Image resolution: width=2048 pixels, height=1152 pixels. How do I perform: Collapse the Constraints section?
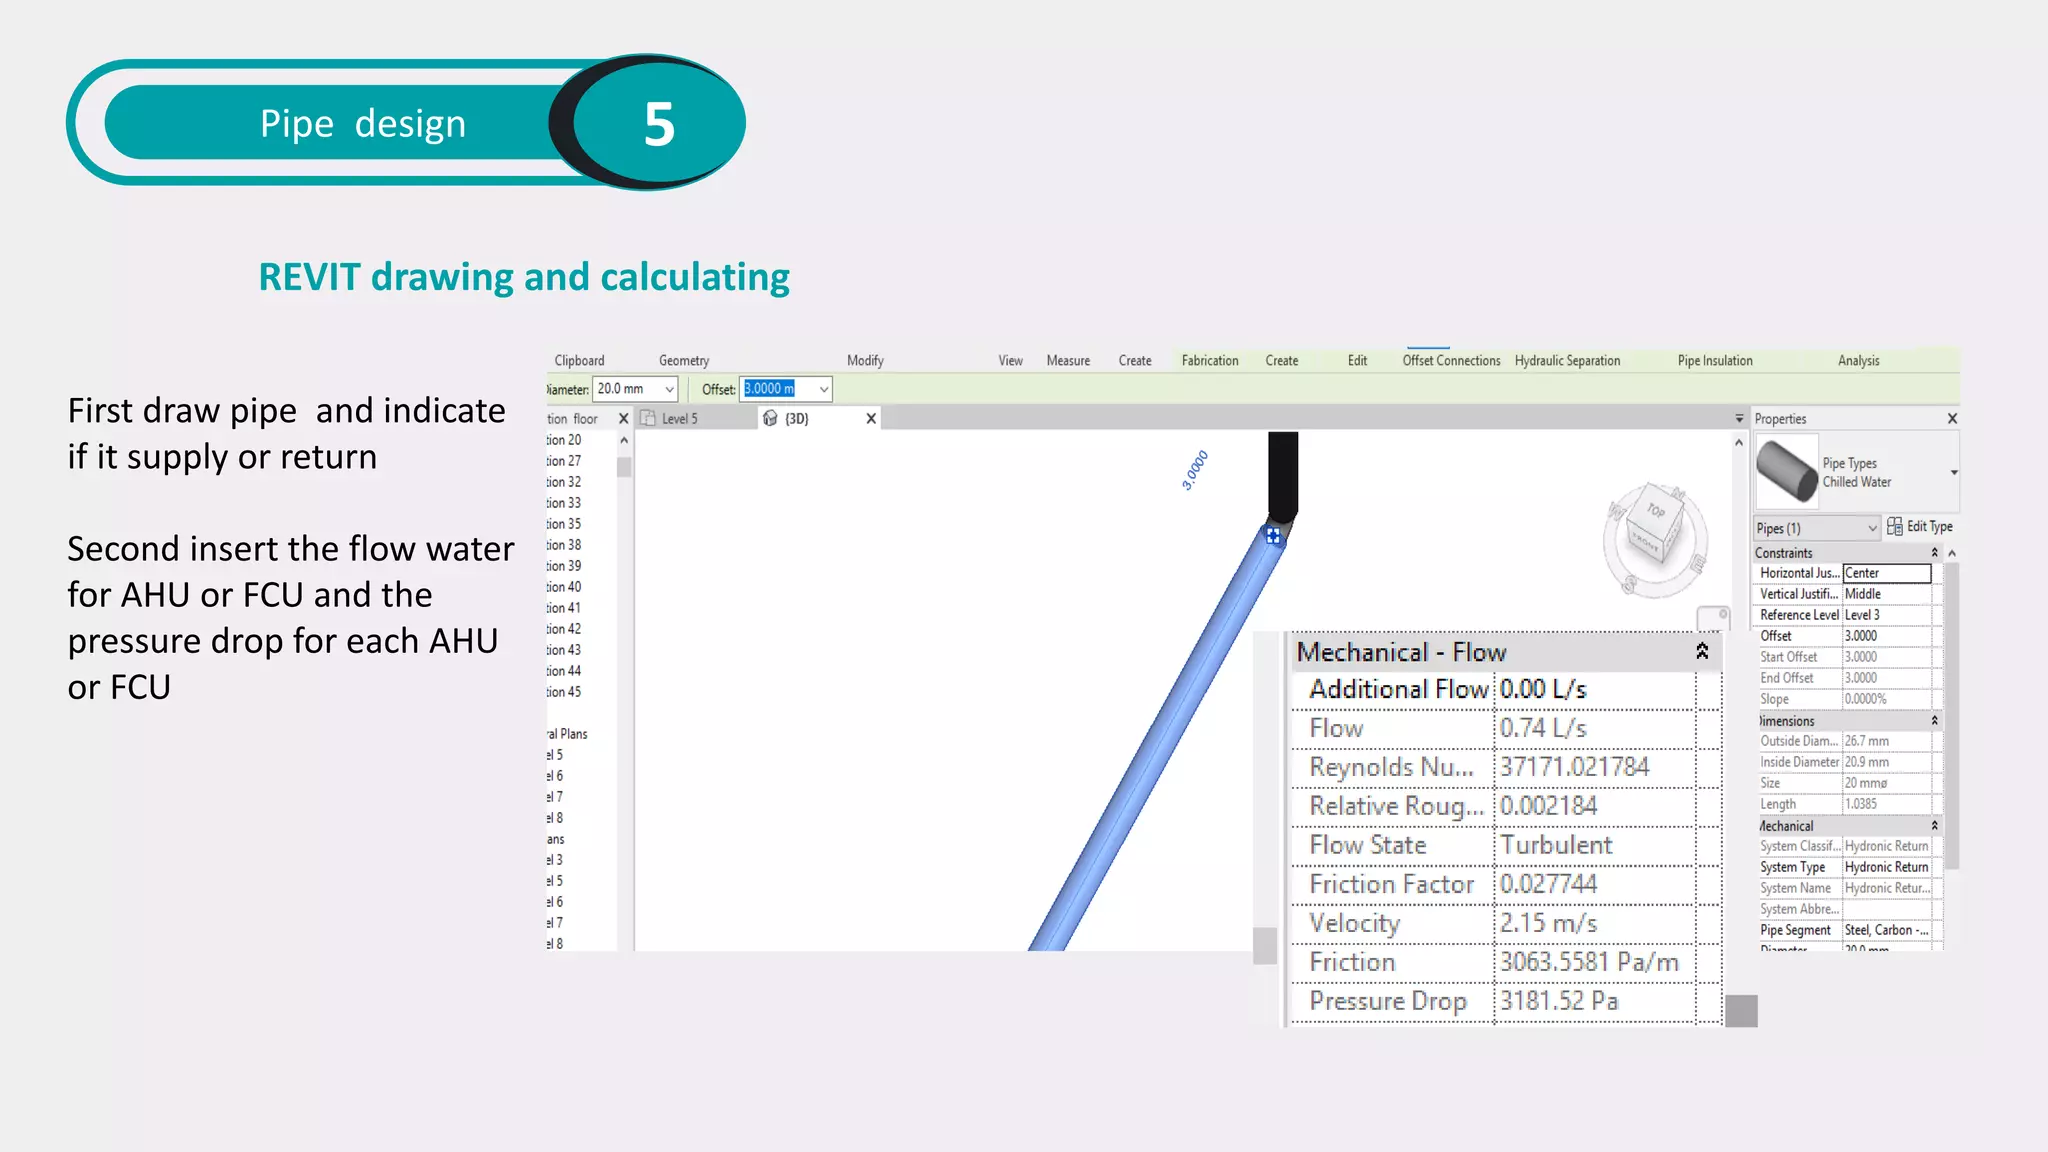[1934, 553]
